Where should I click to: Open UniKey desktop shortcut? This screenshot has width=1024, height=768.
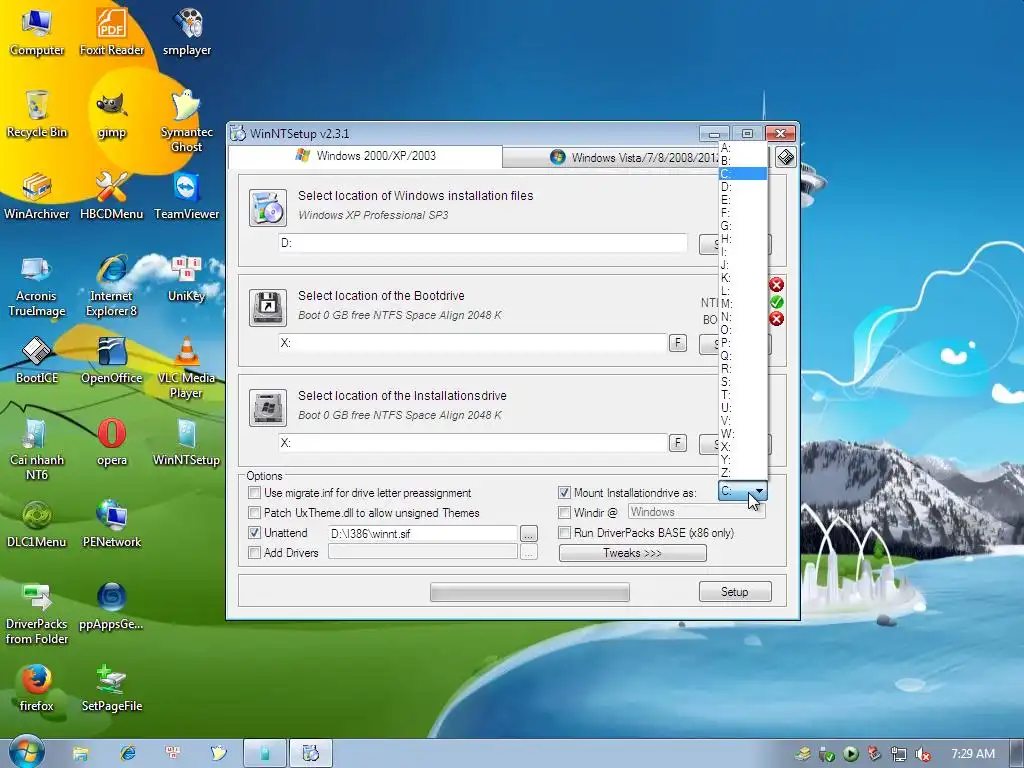tap(187, 279)
